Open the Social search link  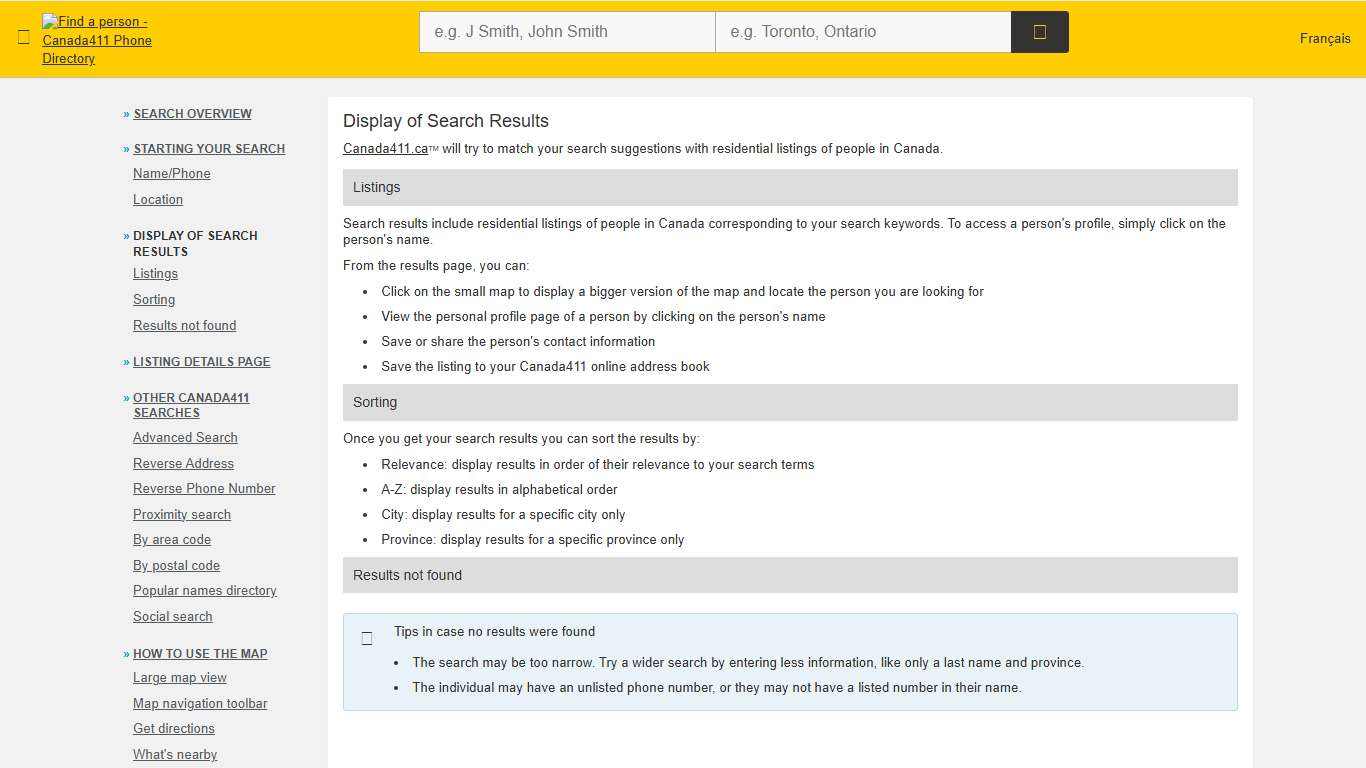[x=172, y=616]
